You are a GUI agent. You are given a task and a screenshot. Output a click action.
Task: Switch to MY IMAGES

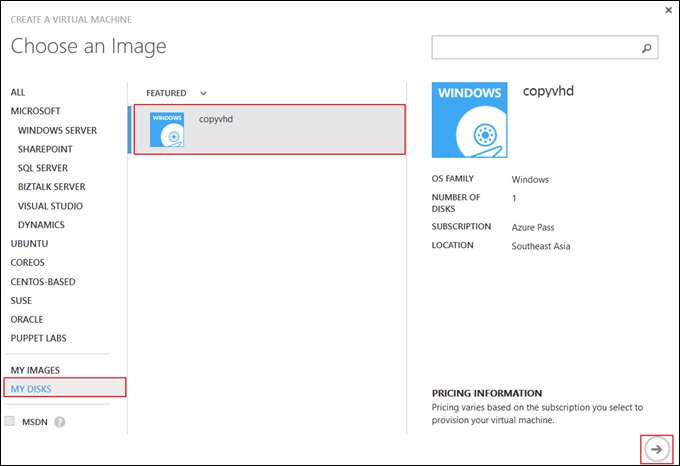[35, 370]
